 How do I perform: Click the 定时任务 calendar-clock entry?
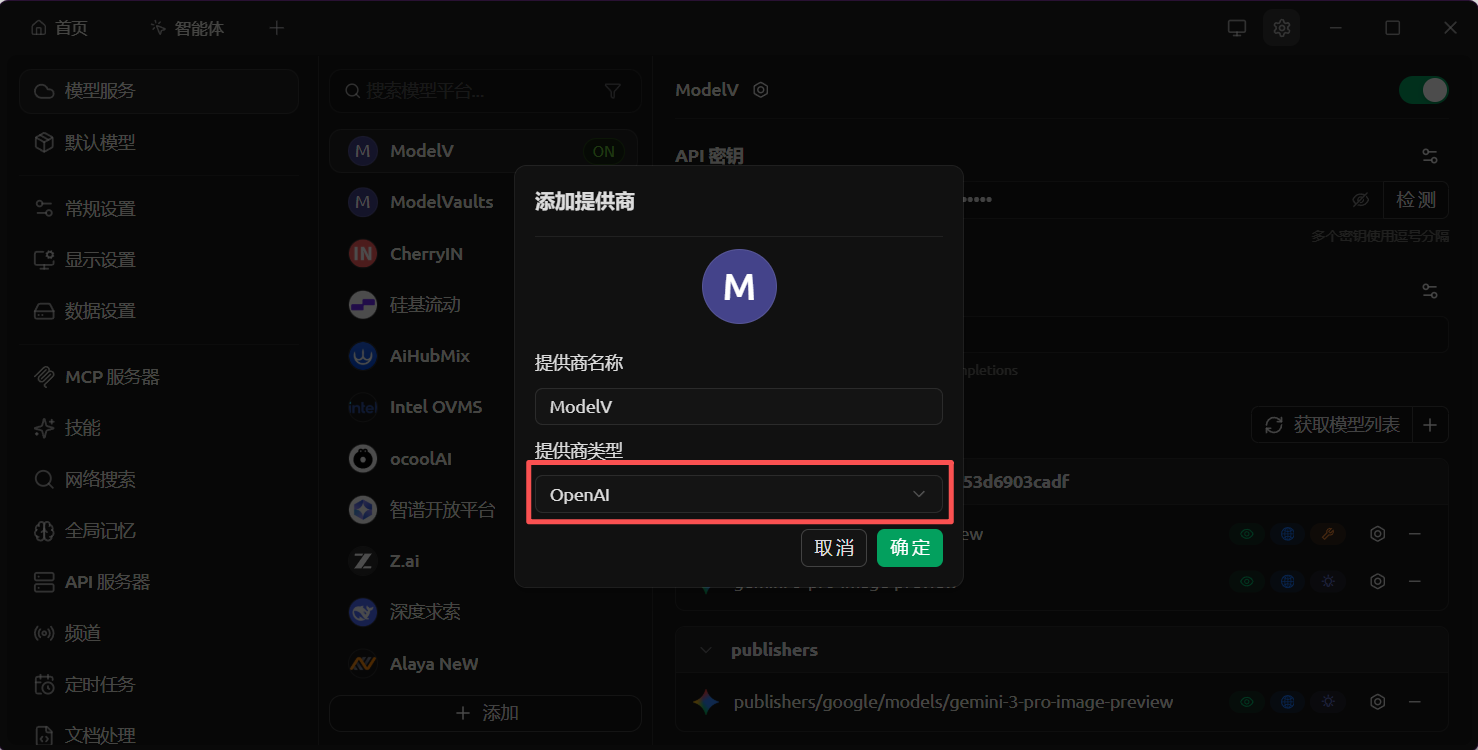(x=159, y=685)
